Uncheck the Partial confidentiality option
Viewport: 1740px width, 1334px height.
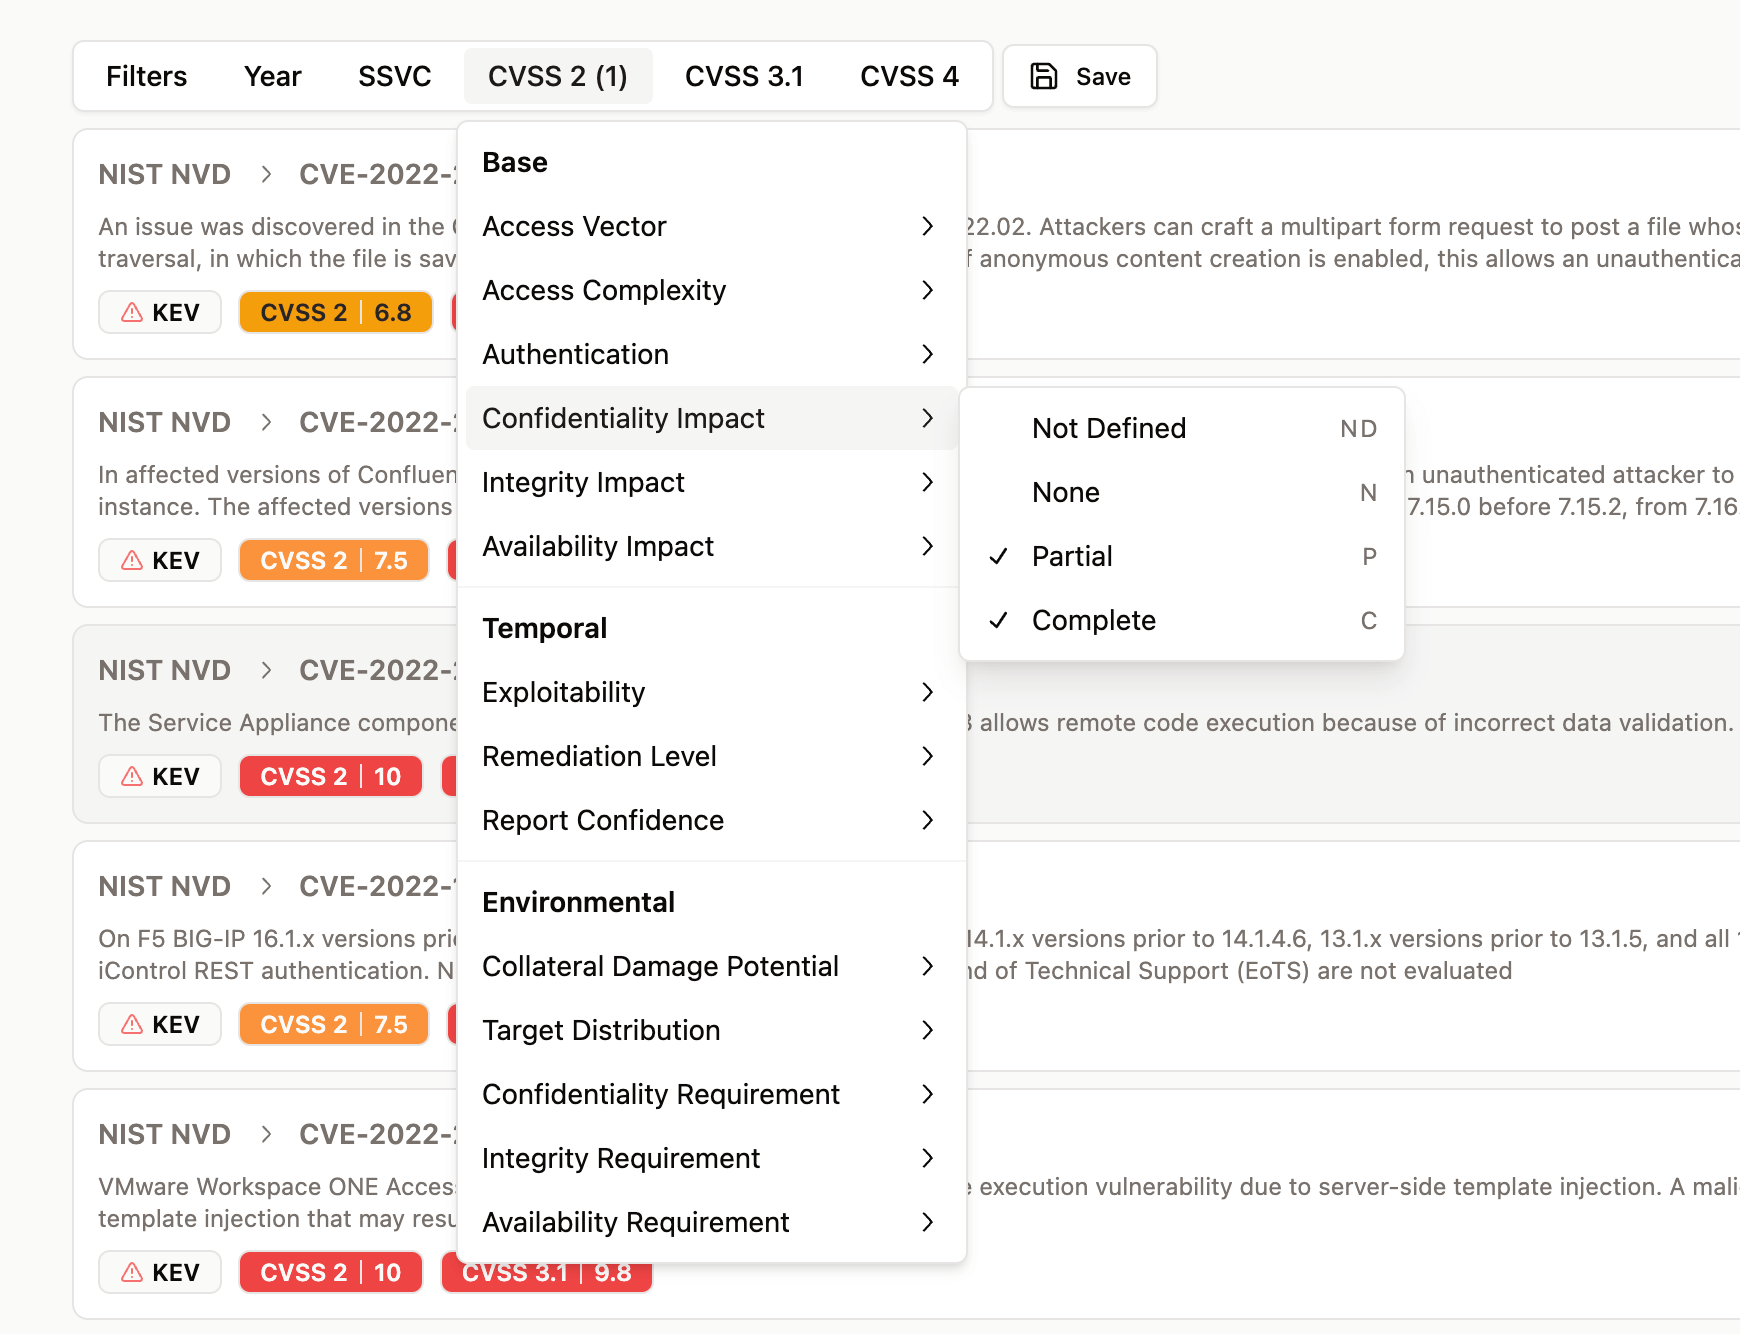[x=1072, y=557]
